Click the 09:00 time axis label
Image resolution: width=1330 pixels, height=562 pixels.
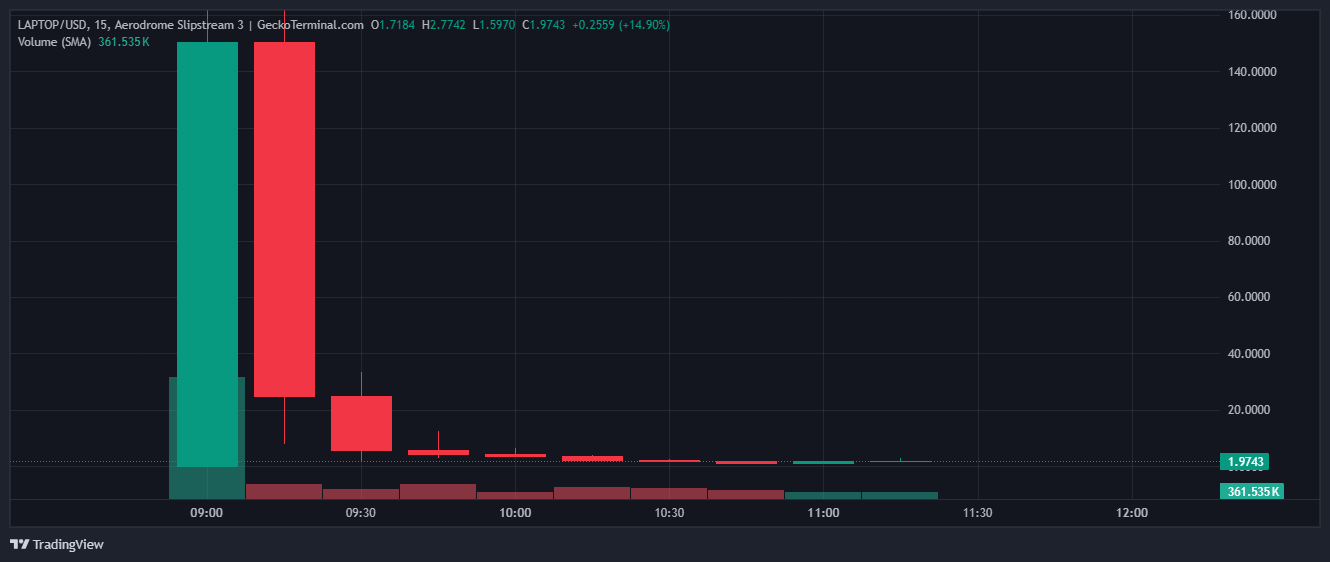(x=207, y=512)
